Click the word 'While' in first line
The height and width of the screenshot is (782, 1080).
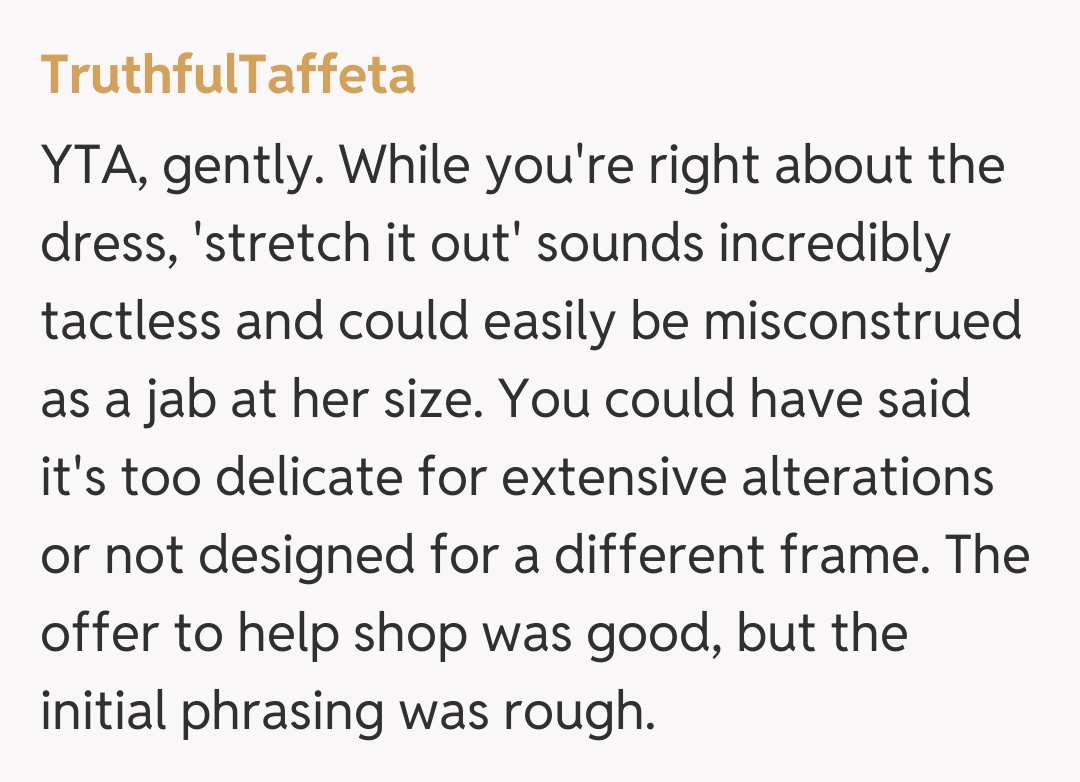(405, 166)
